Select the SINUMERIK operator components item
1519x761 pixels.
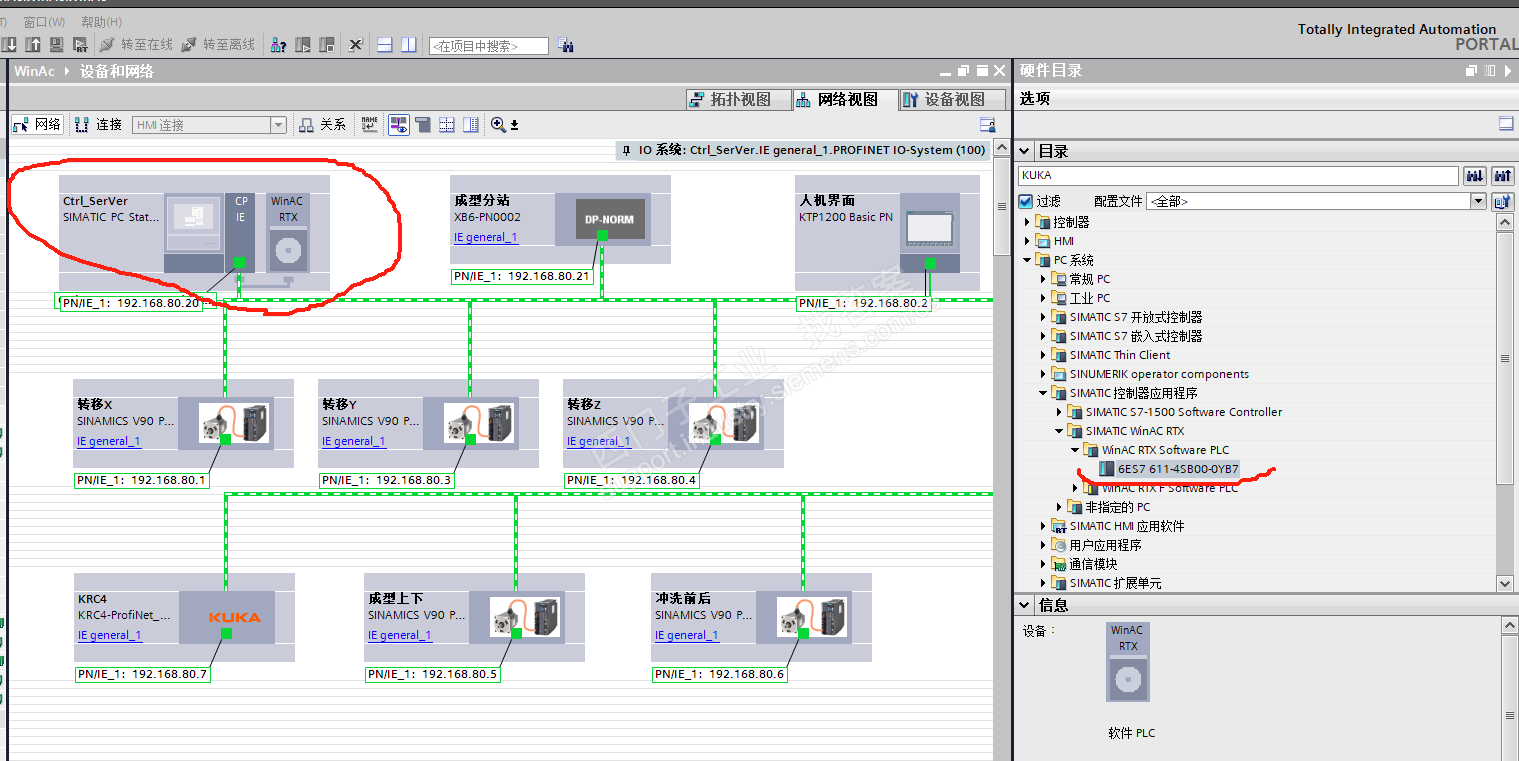coord(1159,374)
